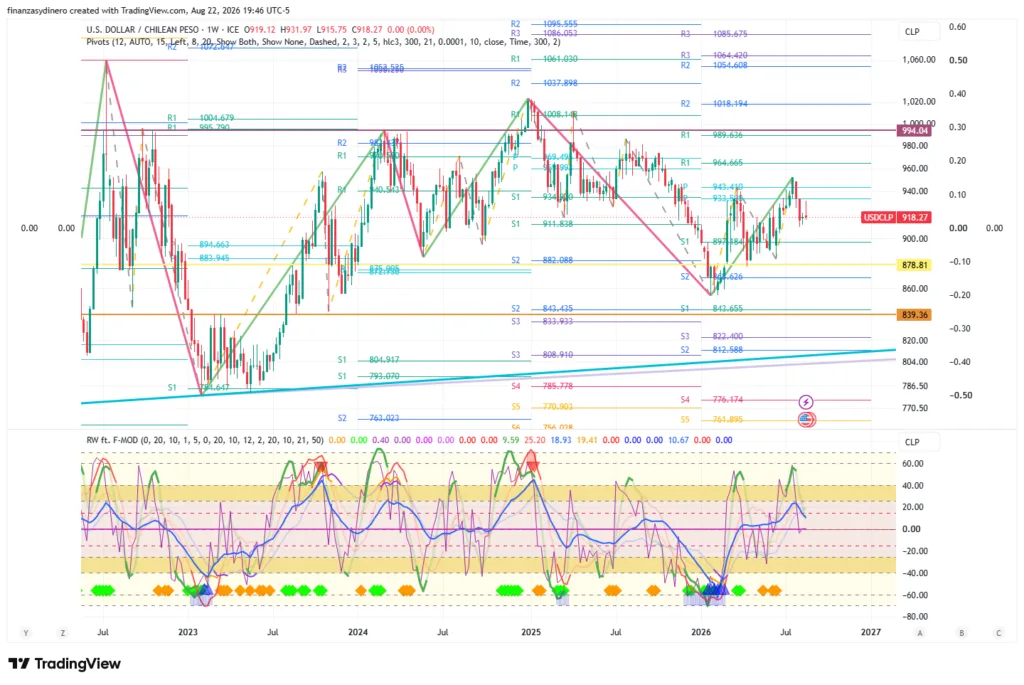1024x685 pixels.
Task: Click the 770.50 price scale value
Action: click(914, 408)
